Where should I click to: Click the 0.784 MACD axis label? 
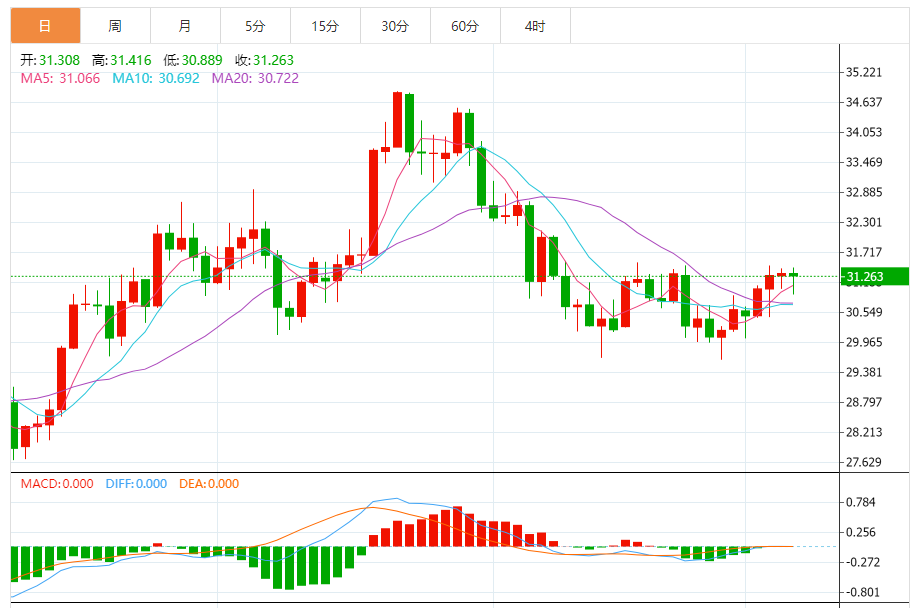[860, 502]
